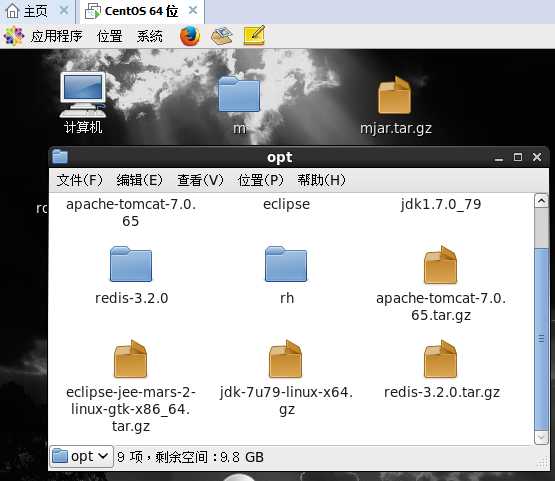Viewport: 555px width, 481px height.
Task: Click the window resize grip corner
Action: [x=542, y=463]
